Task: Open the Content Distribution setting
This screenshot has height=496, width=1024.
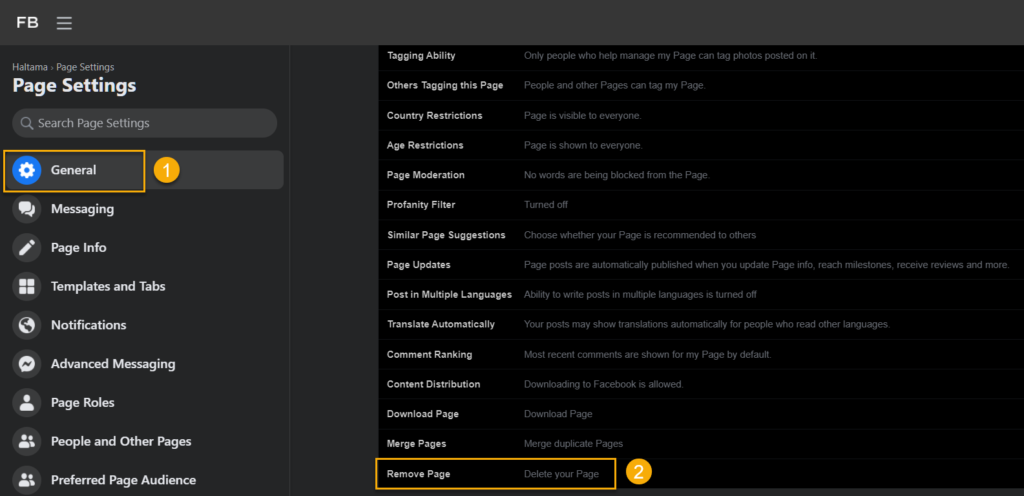Action: coord(434,384)
